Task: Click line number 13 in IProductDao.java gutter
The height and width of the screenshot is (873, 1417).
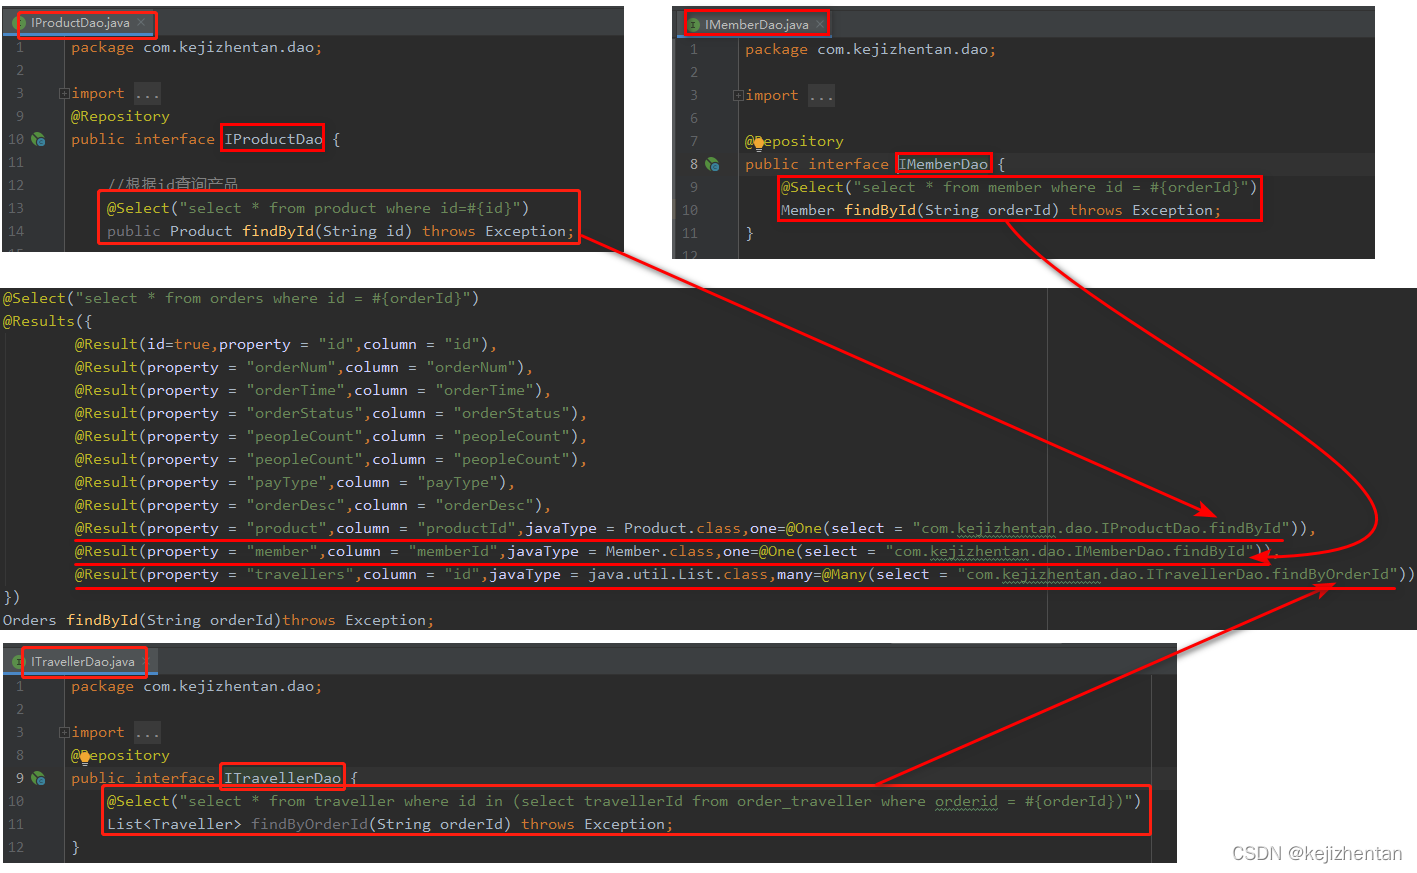Action: point(15,208)
